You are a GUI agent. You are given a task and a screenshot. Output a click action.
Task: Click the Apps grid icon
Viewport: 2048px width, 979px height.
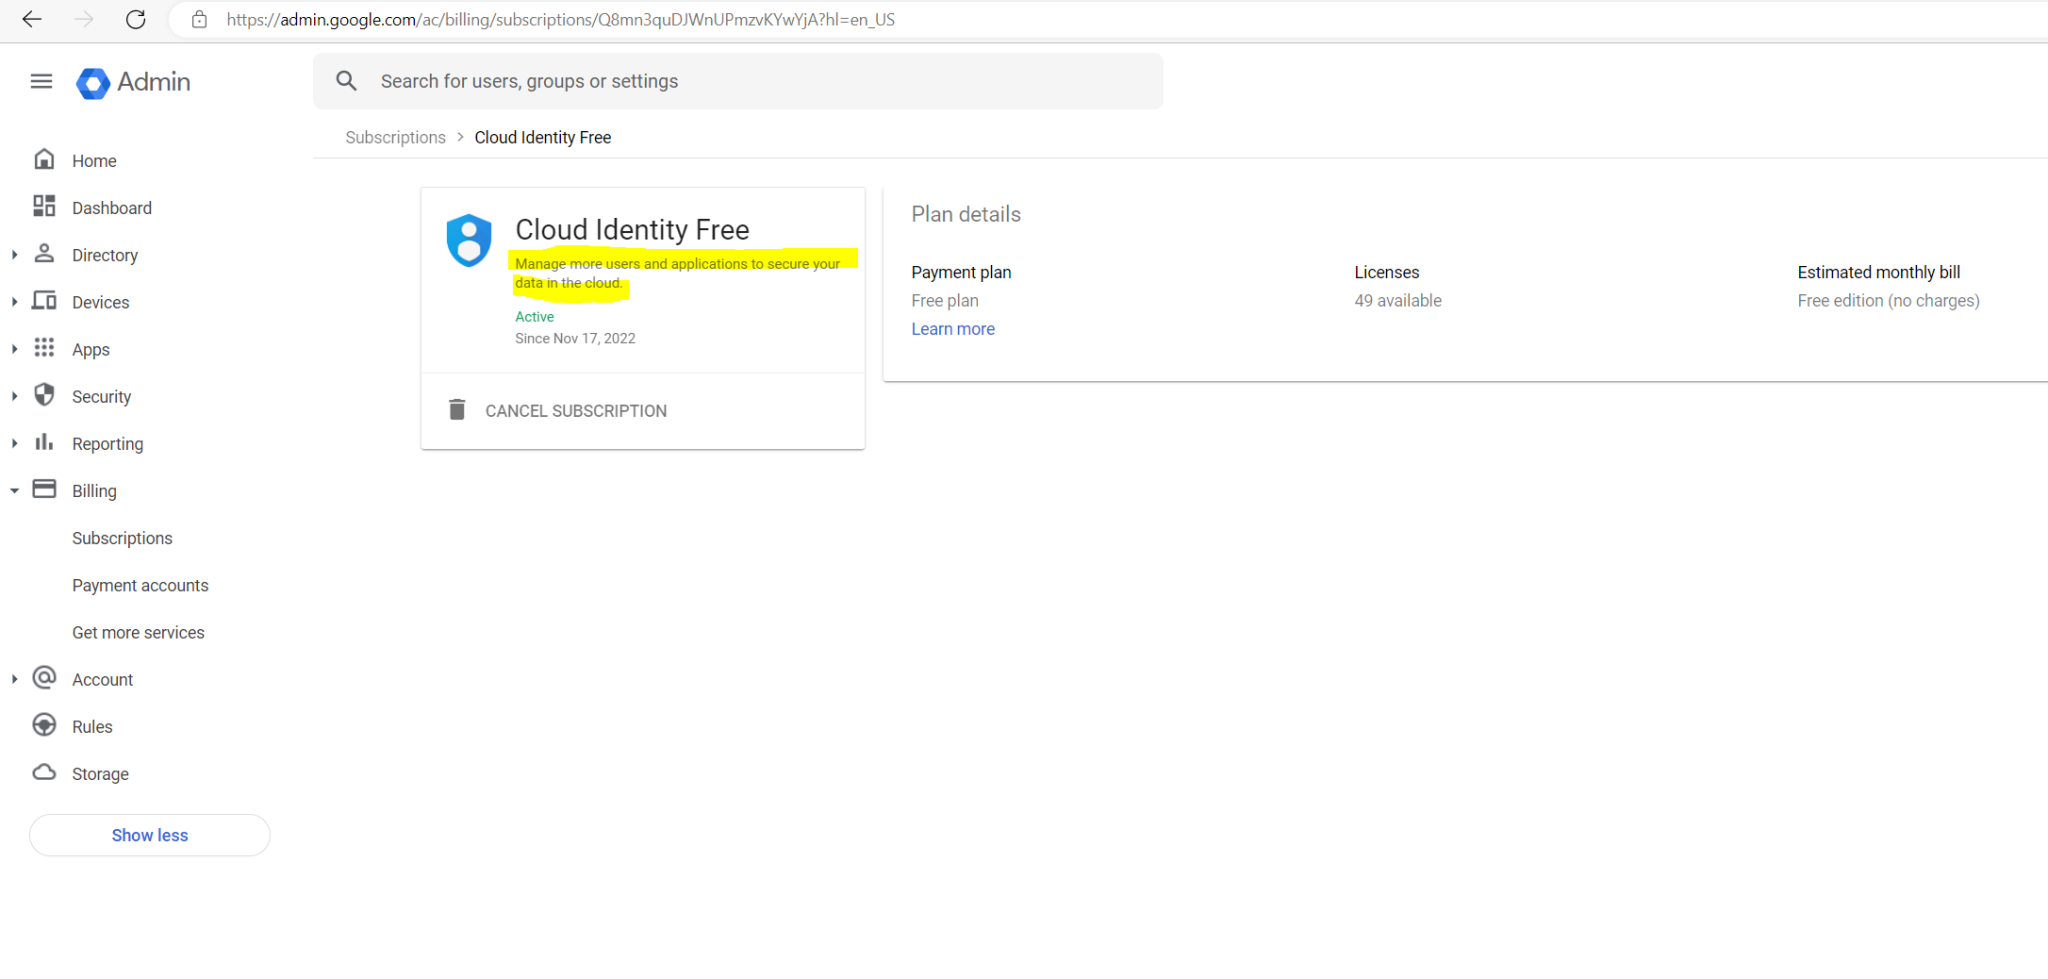click(44, 348)
